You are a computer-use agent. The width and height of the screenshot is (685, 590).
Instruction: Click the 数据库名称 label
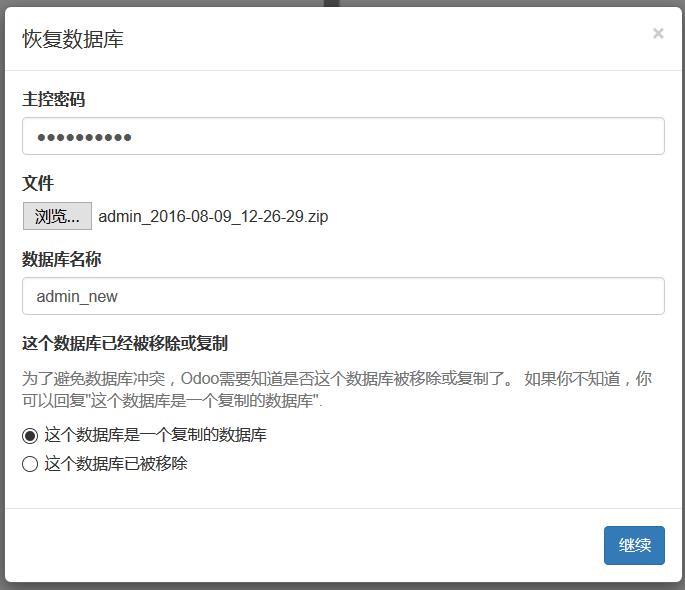(62, 259)
